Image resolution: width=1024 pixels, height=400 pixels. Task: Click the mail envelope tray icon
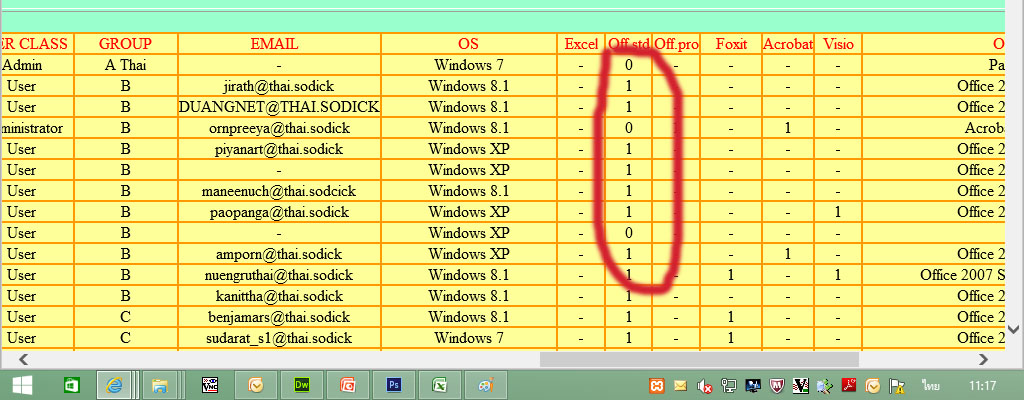coord(681,386)
